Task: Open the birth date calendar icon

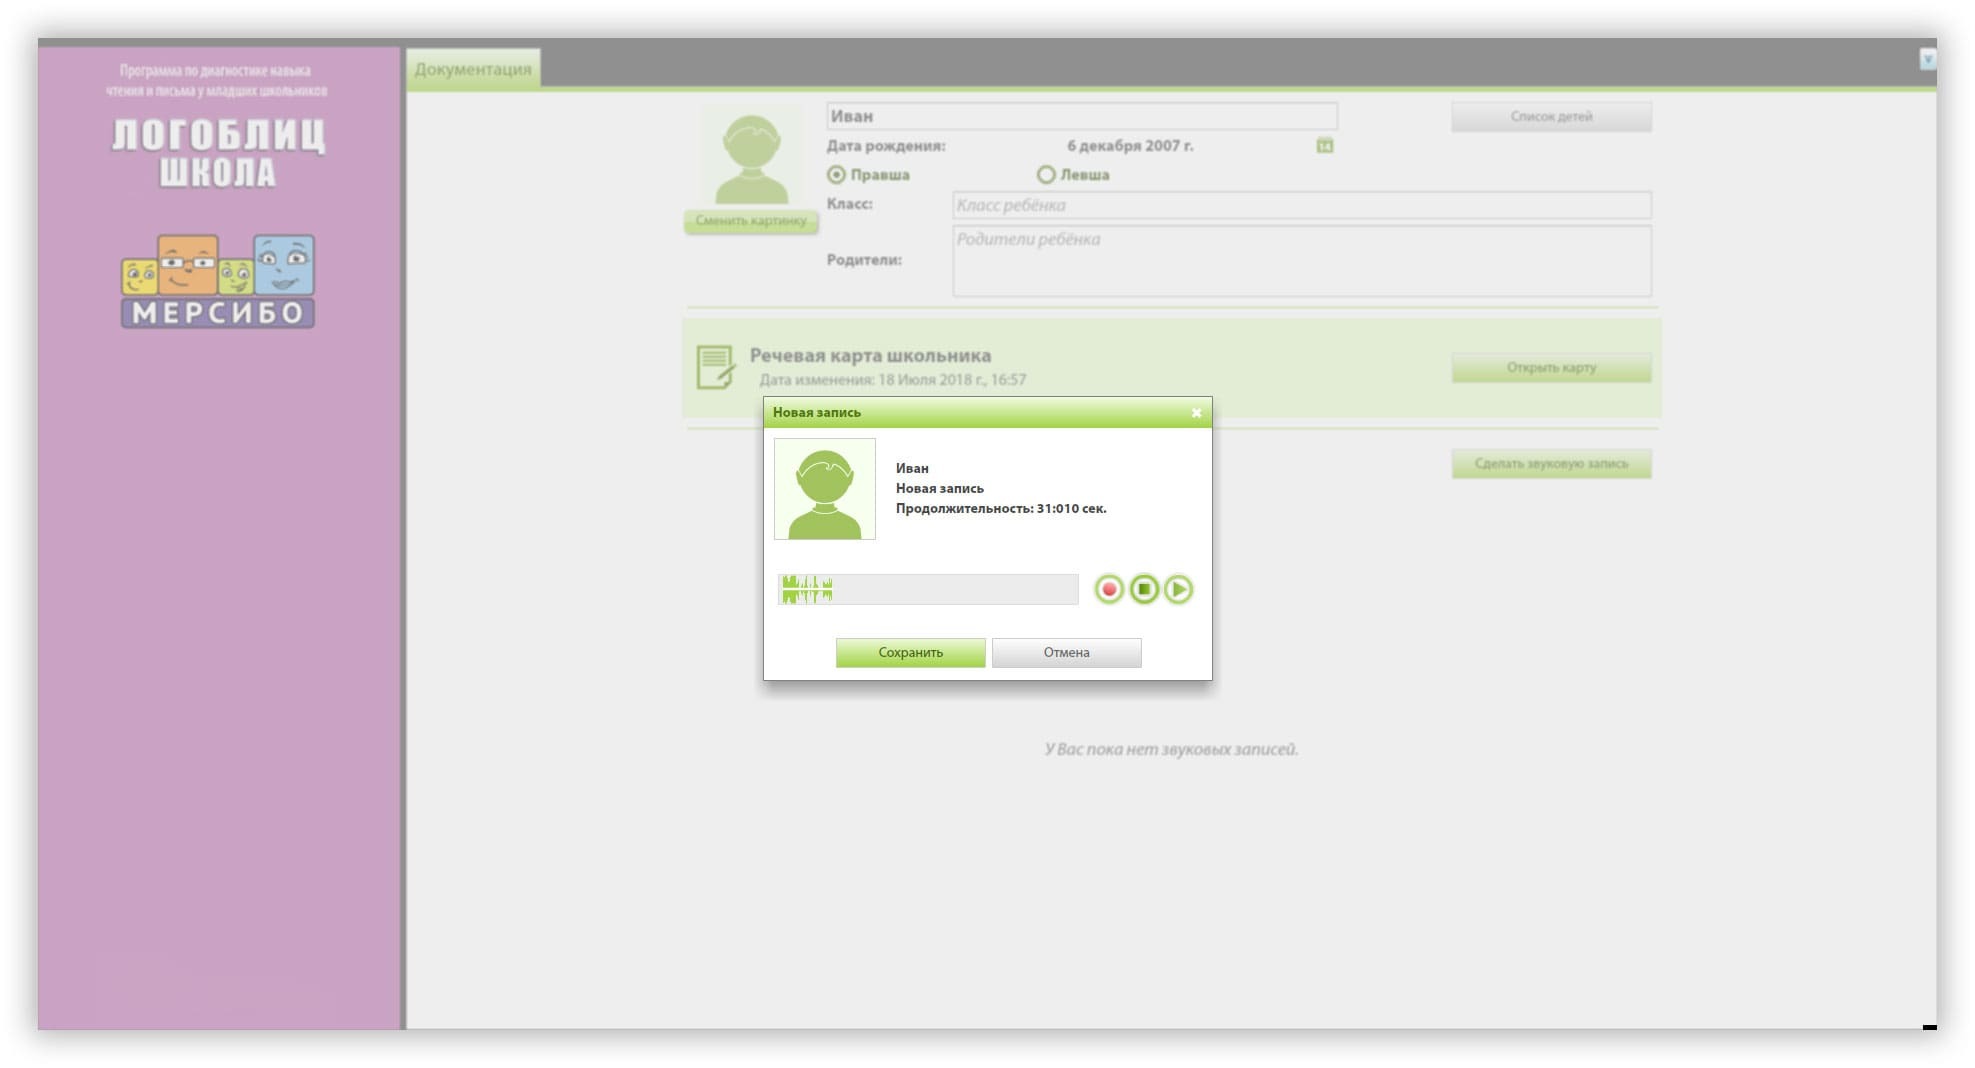Action: [1324, 146]
